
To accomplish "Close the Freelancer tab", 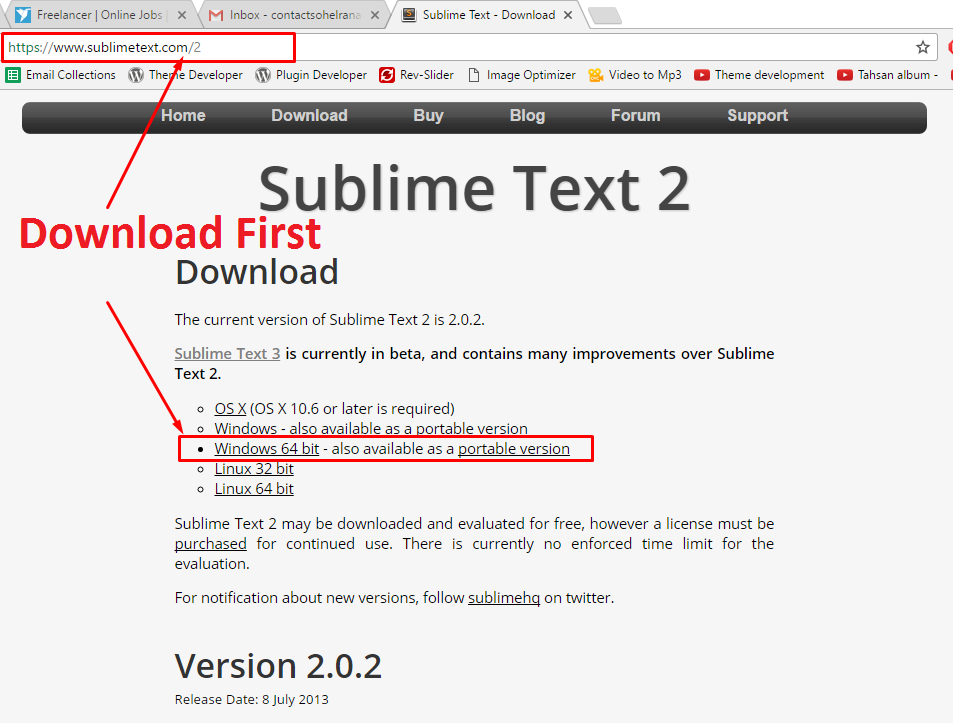I will click(x=182, y=15).
